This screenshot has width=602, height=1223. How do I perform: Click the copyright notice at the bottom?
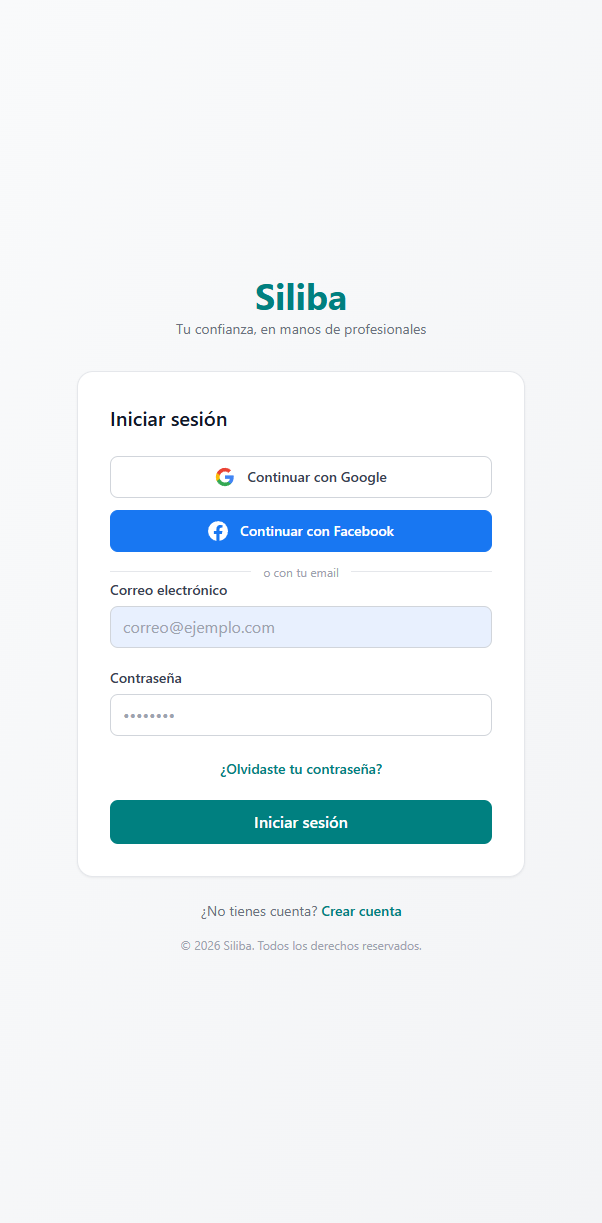pos(301,945)
